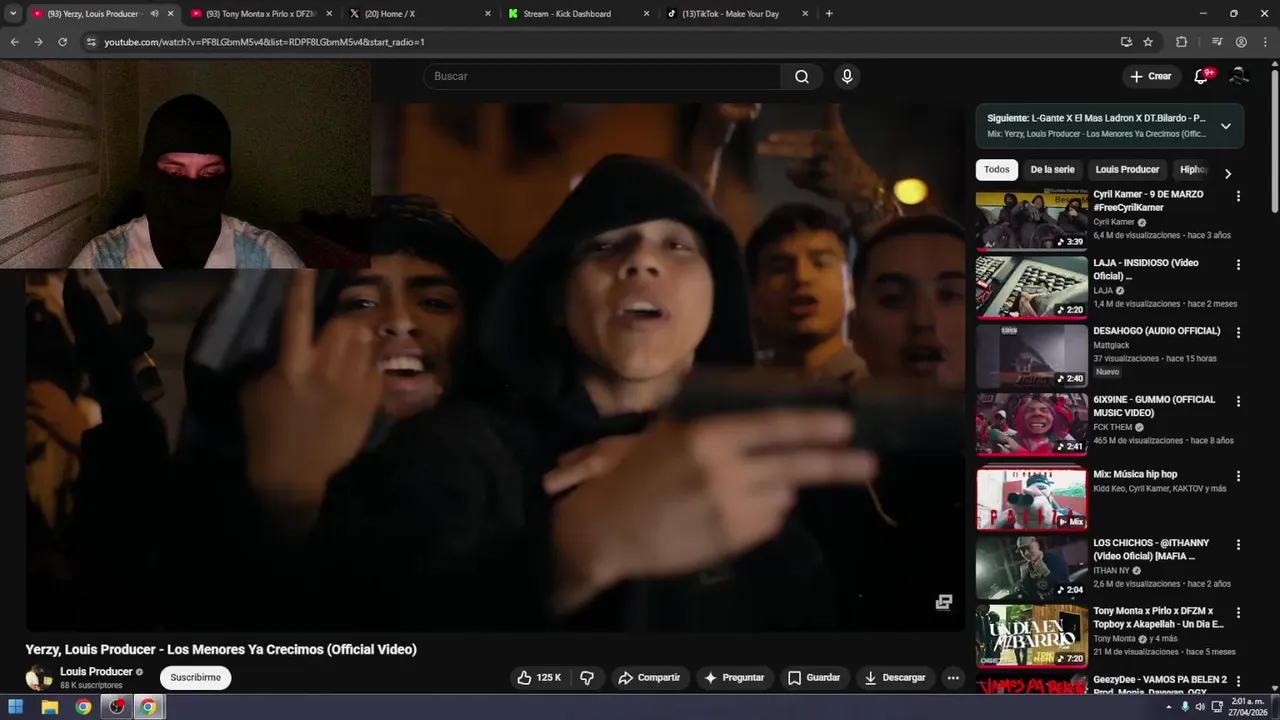Select the De la serie filter chip
Viewport: 1280px width, 720px height.
click(x=1052, y=170)
